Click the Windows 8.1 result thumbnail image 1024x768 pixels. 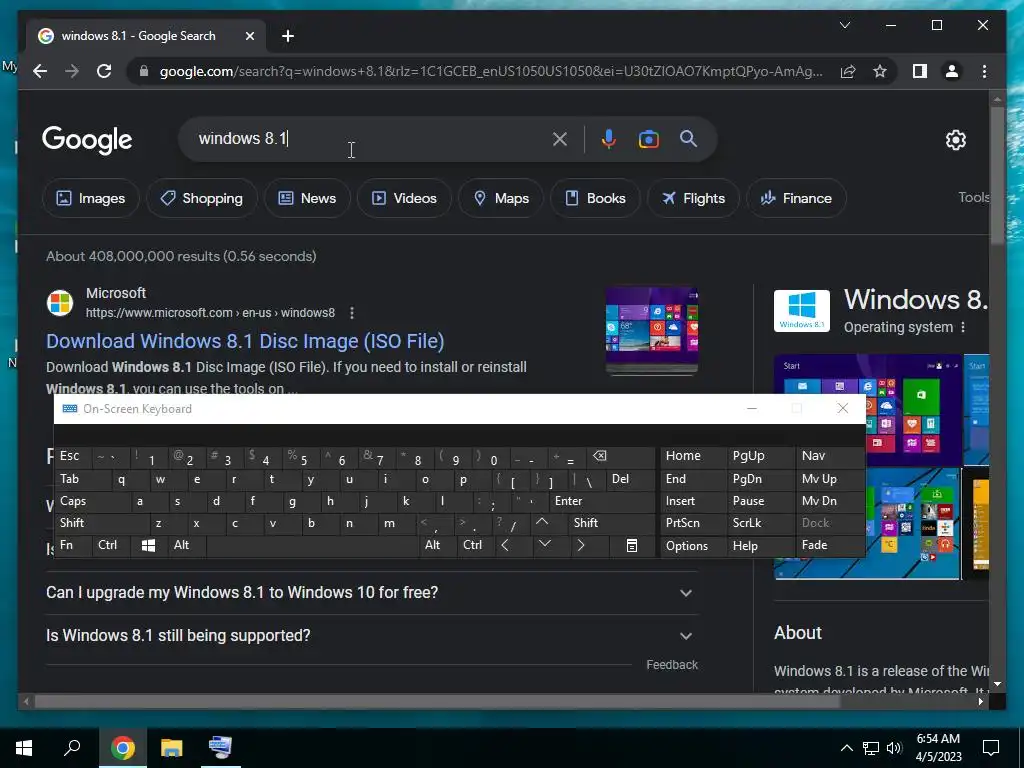[x=652, y=330]
